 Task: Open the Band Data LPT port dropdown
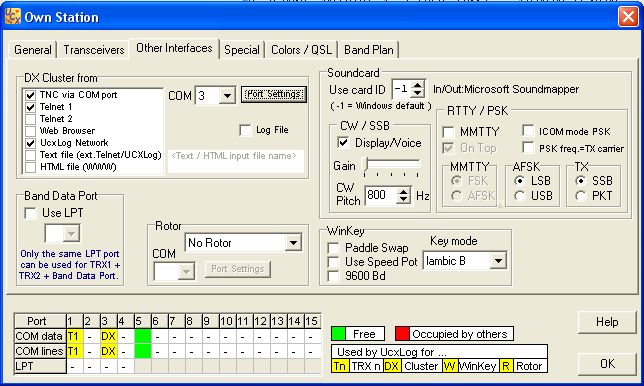[71, 234]
